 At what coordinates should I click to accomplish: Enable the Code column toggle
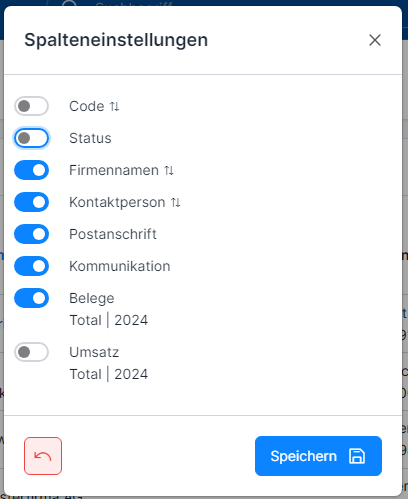[x=31, y=106]
